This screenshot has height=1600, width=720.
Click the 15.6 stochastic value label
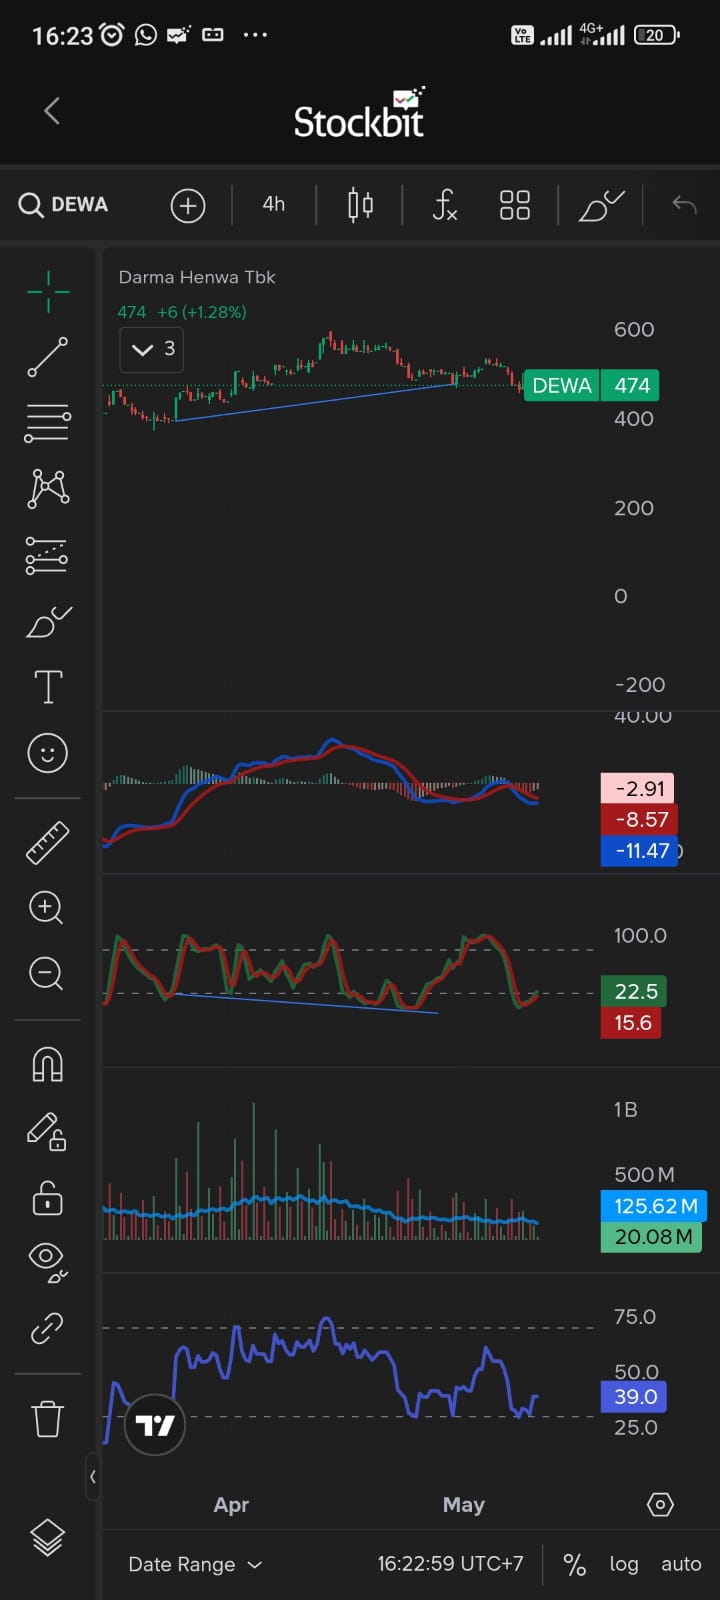click(631, 1023)
